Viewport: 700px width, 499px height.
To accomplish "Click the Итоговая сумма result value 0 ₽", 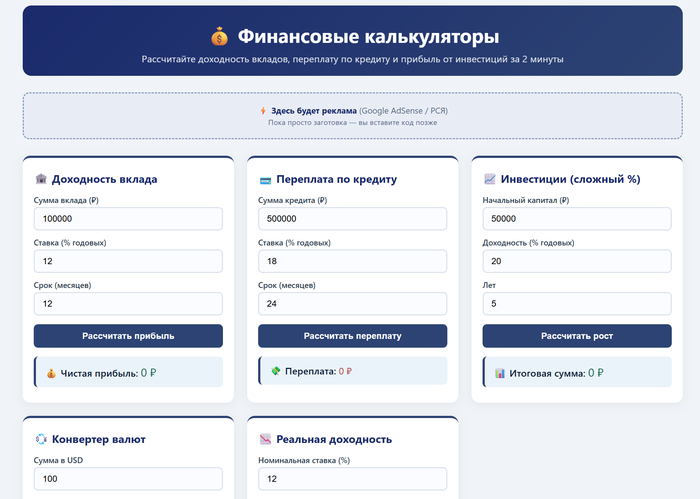I will tap(596, 373).
